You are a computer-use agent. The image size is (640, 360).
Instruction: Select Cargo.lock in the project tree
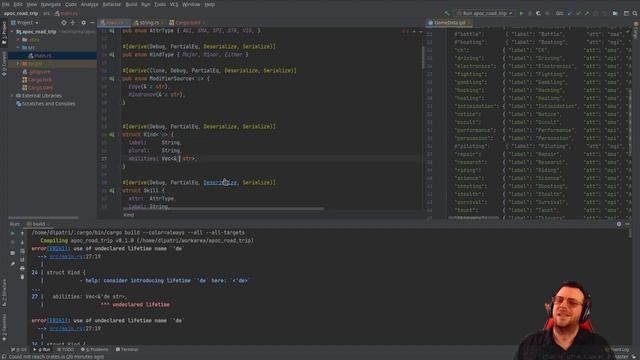40,80
